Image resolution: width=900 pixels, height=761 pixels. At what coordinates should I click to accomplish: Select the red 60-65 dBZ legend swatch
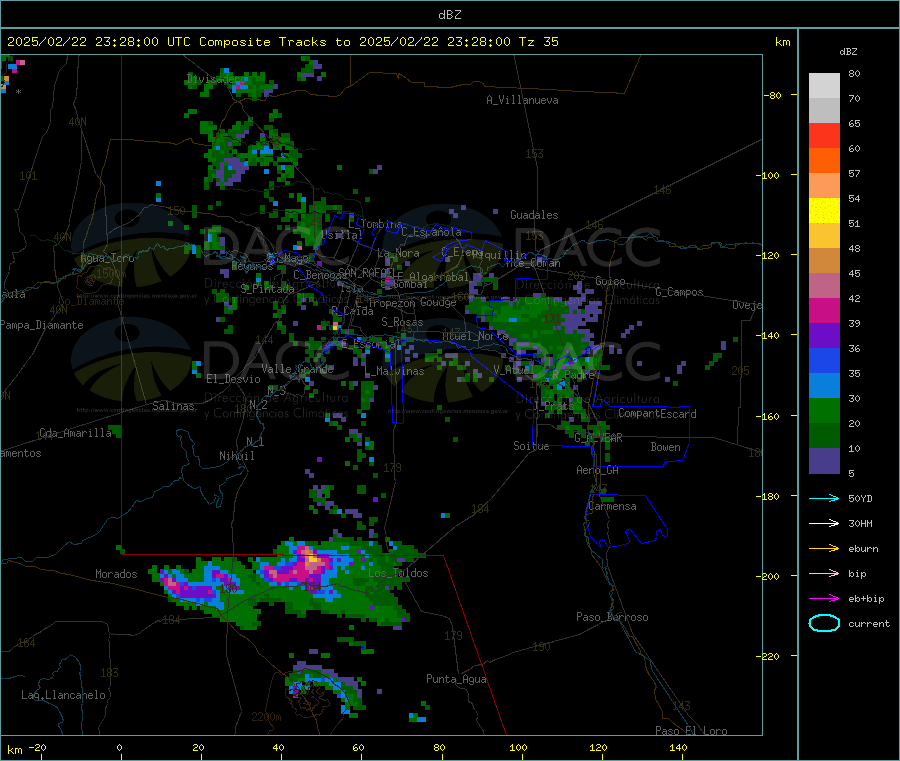click(x=824, y=135)
